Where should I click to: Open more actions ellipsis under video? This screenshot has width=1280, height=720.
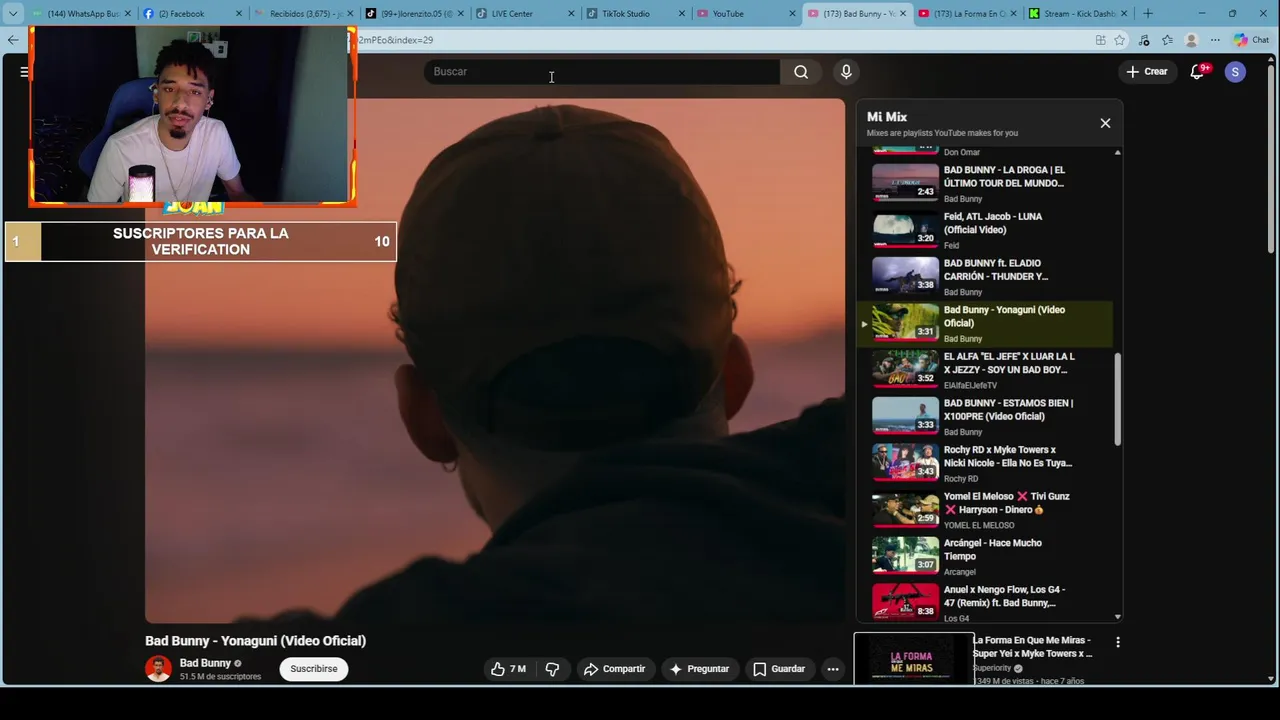832,669
